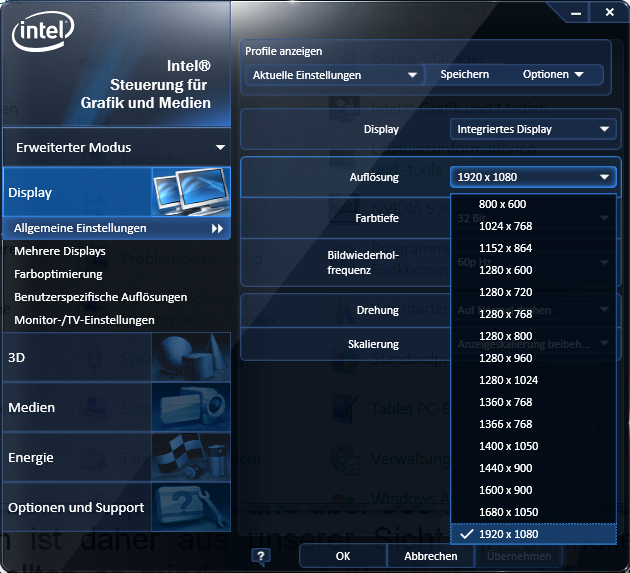Choose 1280 x 768 resolution
The image size is (630, 573).
click(x=533, y=314)
